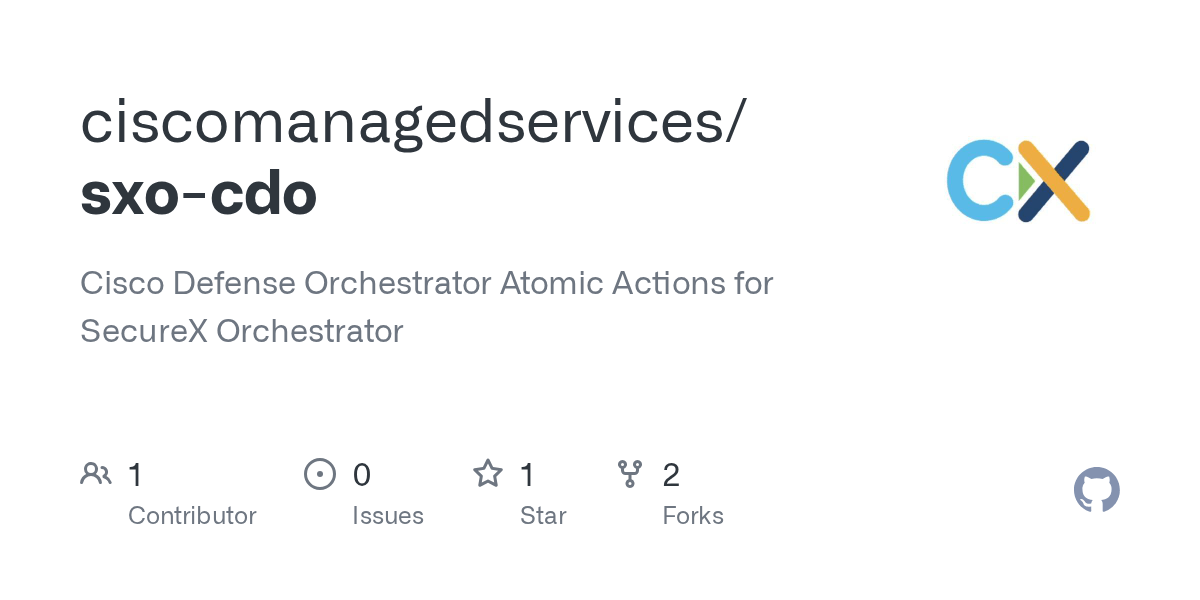This screenshot has width=1200, height=600.
Task: Open the sxo-cdo repository name
Action: pos(199,194)
